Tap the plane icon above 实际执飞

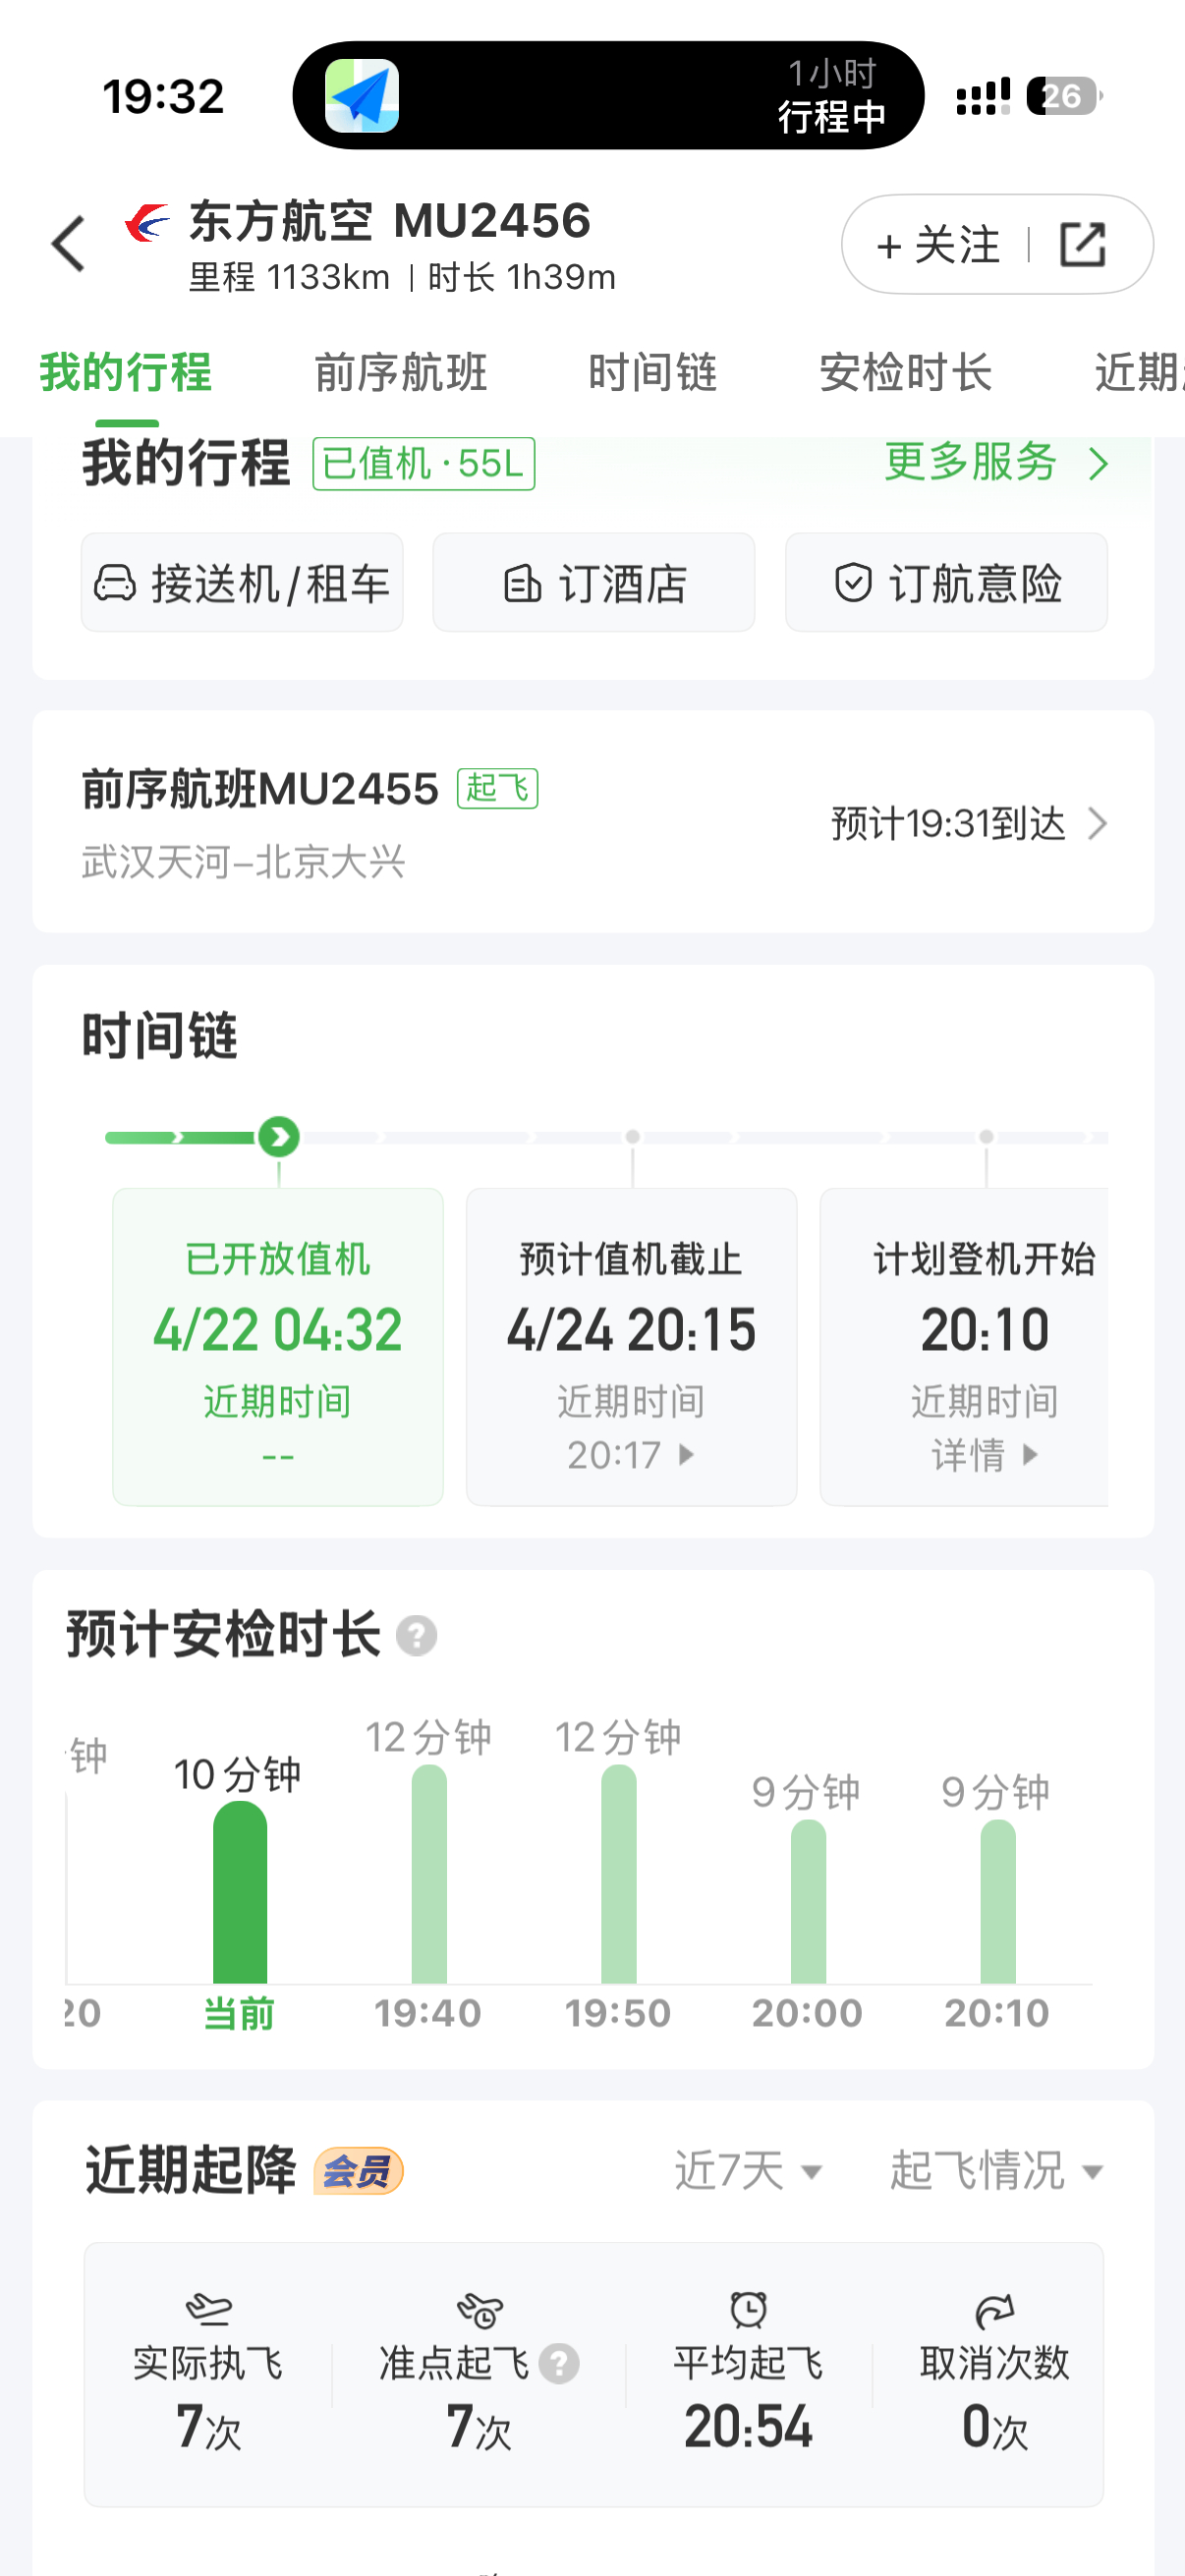click(x=208, y=2309)
